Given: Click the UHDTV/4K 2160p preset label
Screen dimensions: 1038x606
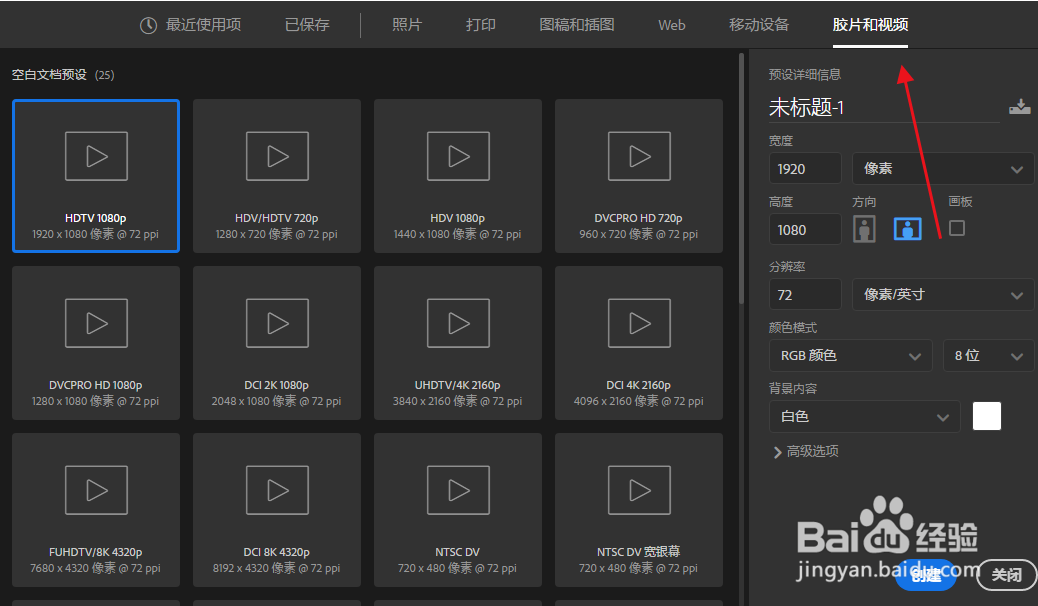Looking at the screenshot, I should tap(457, 385).
